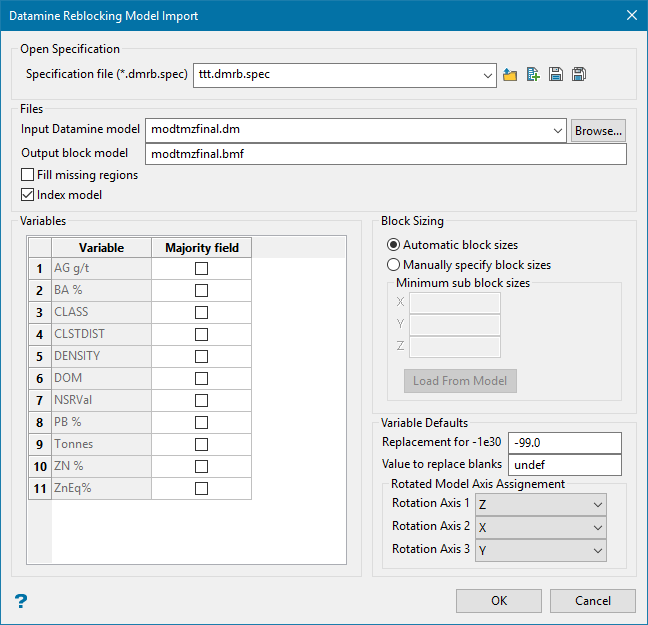Click the Variable column header
The image size is (648, 625).
point(101,248)
